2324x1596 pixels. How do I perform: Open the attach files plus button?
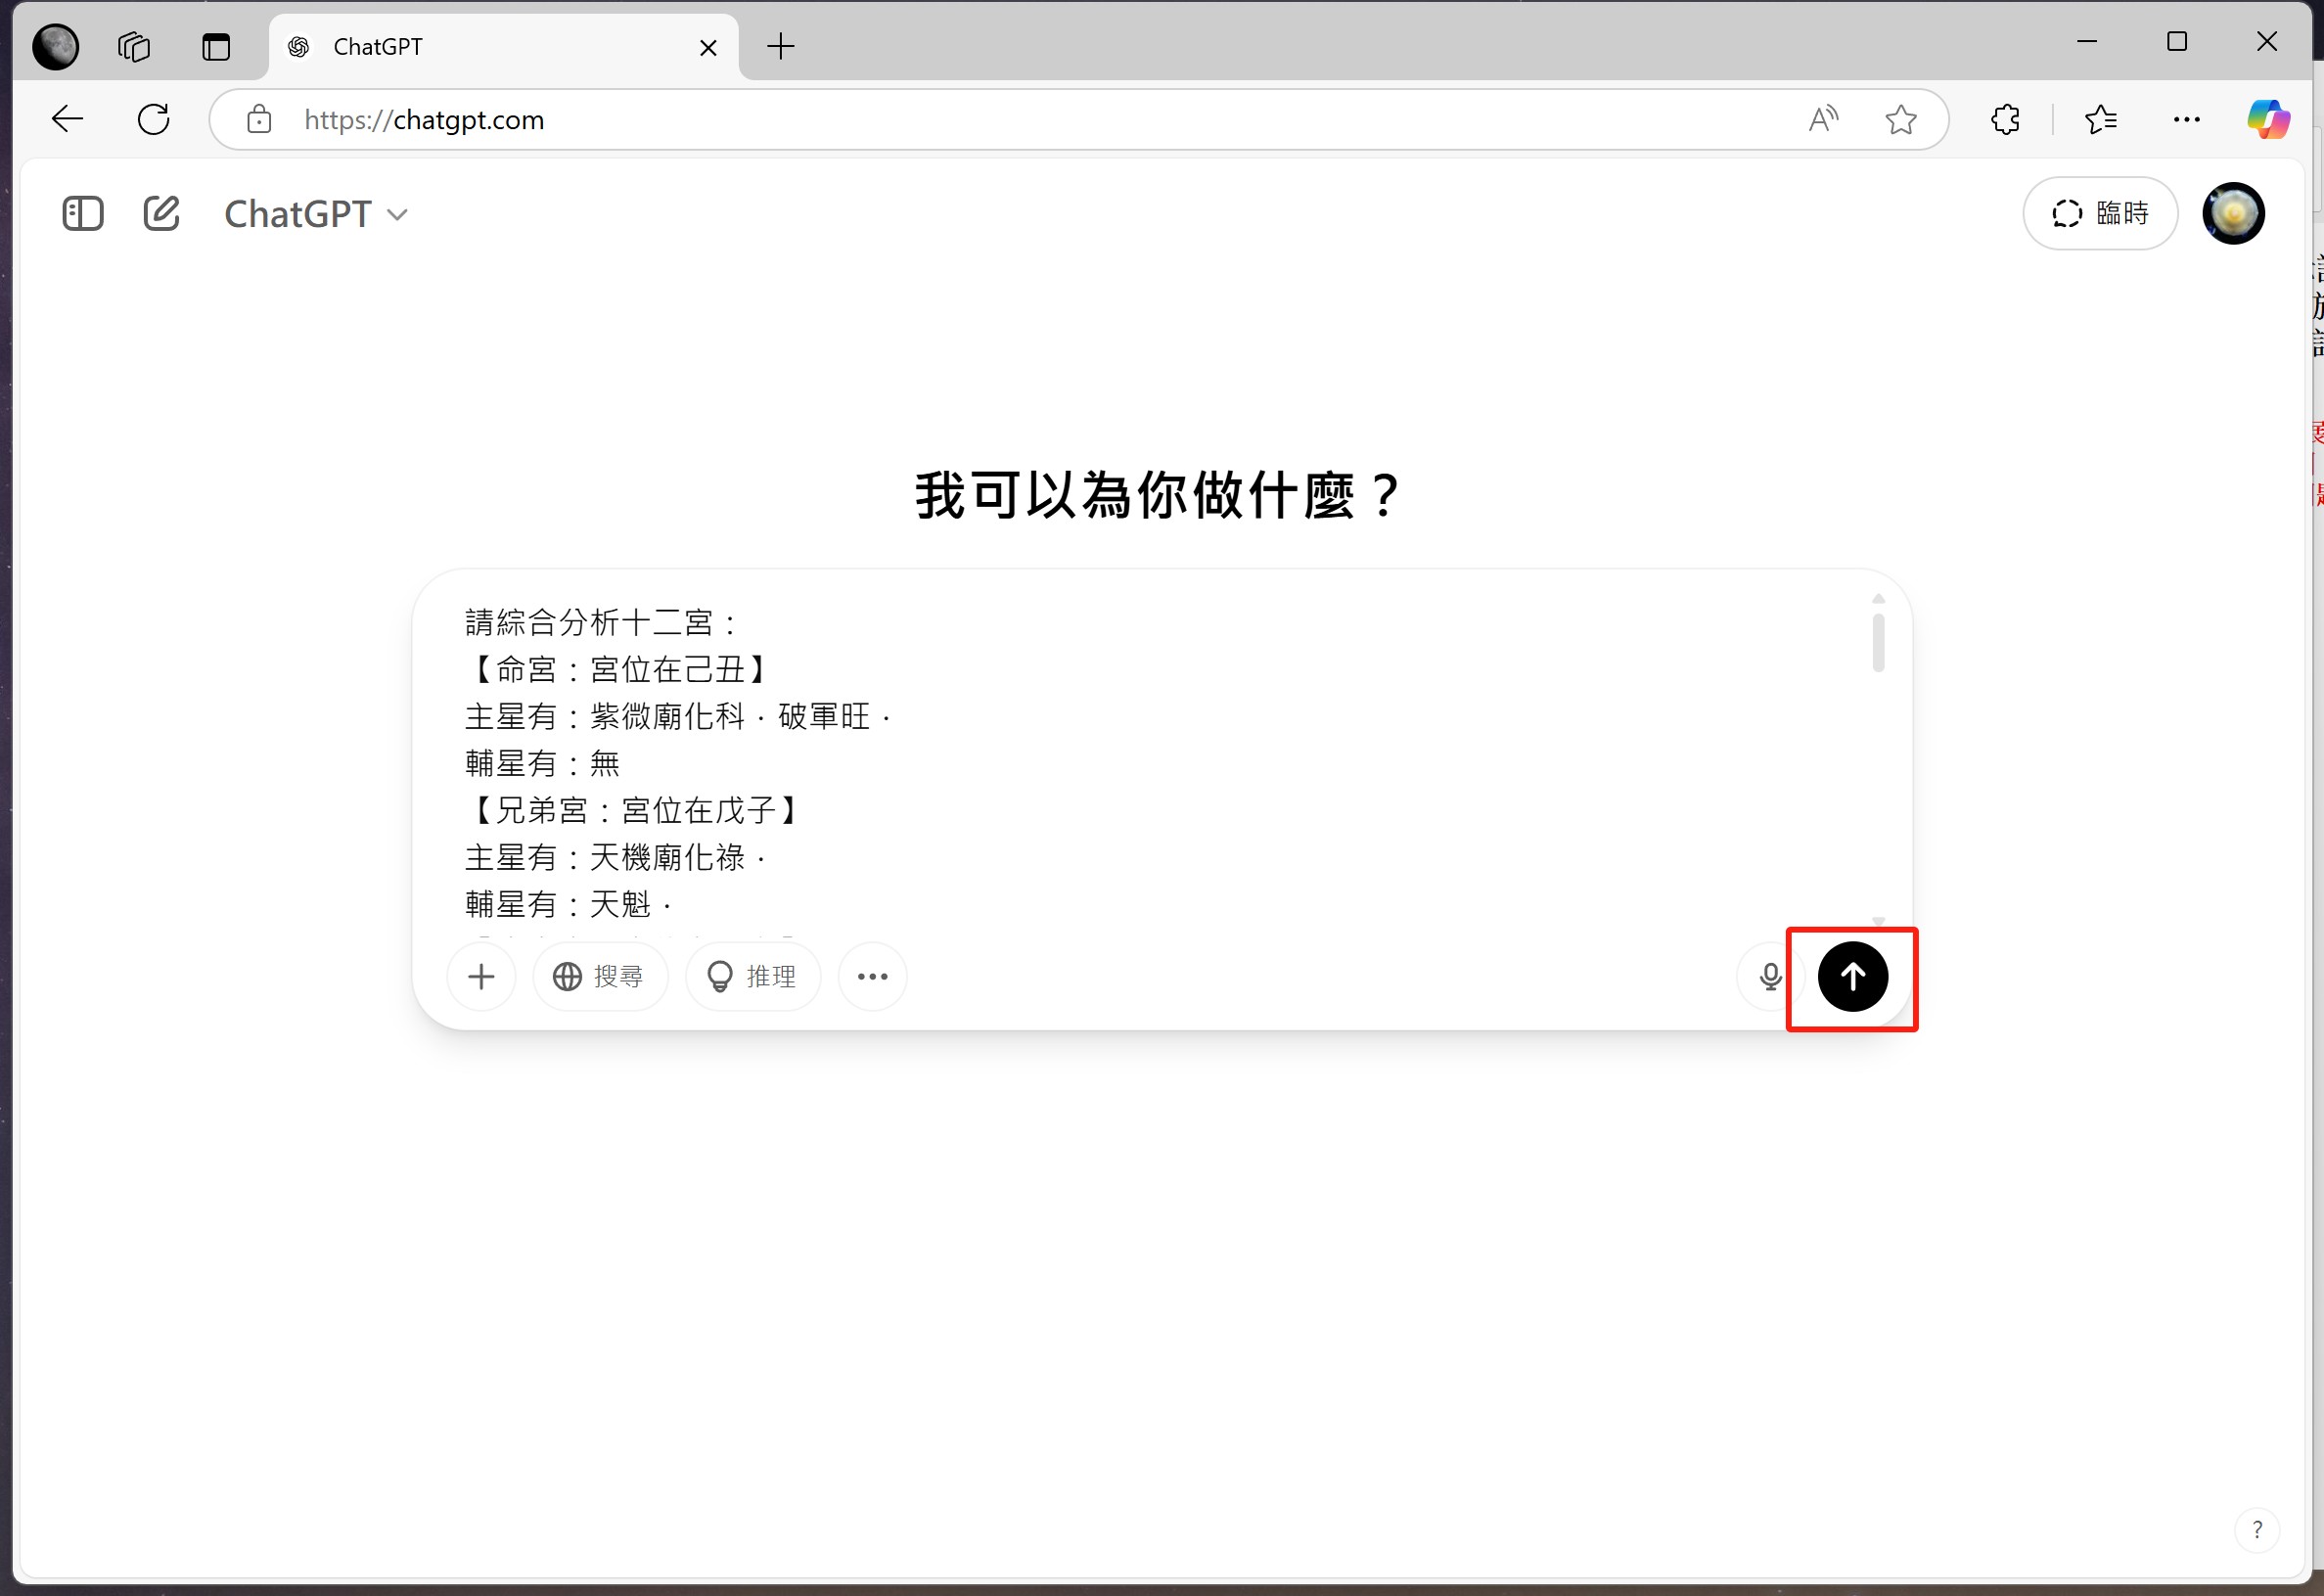coord(481,976)
